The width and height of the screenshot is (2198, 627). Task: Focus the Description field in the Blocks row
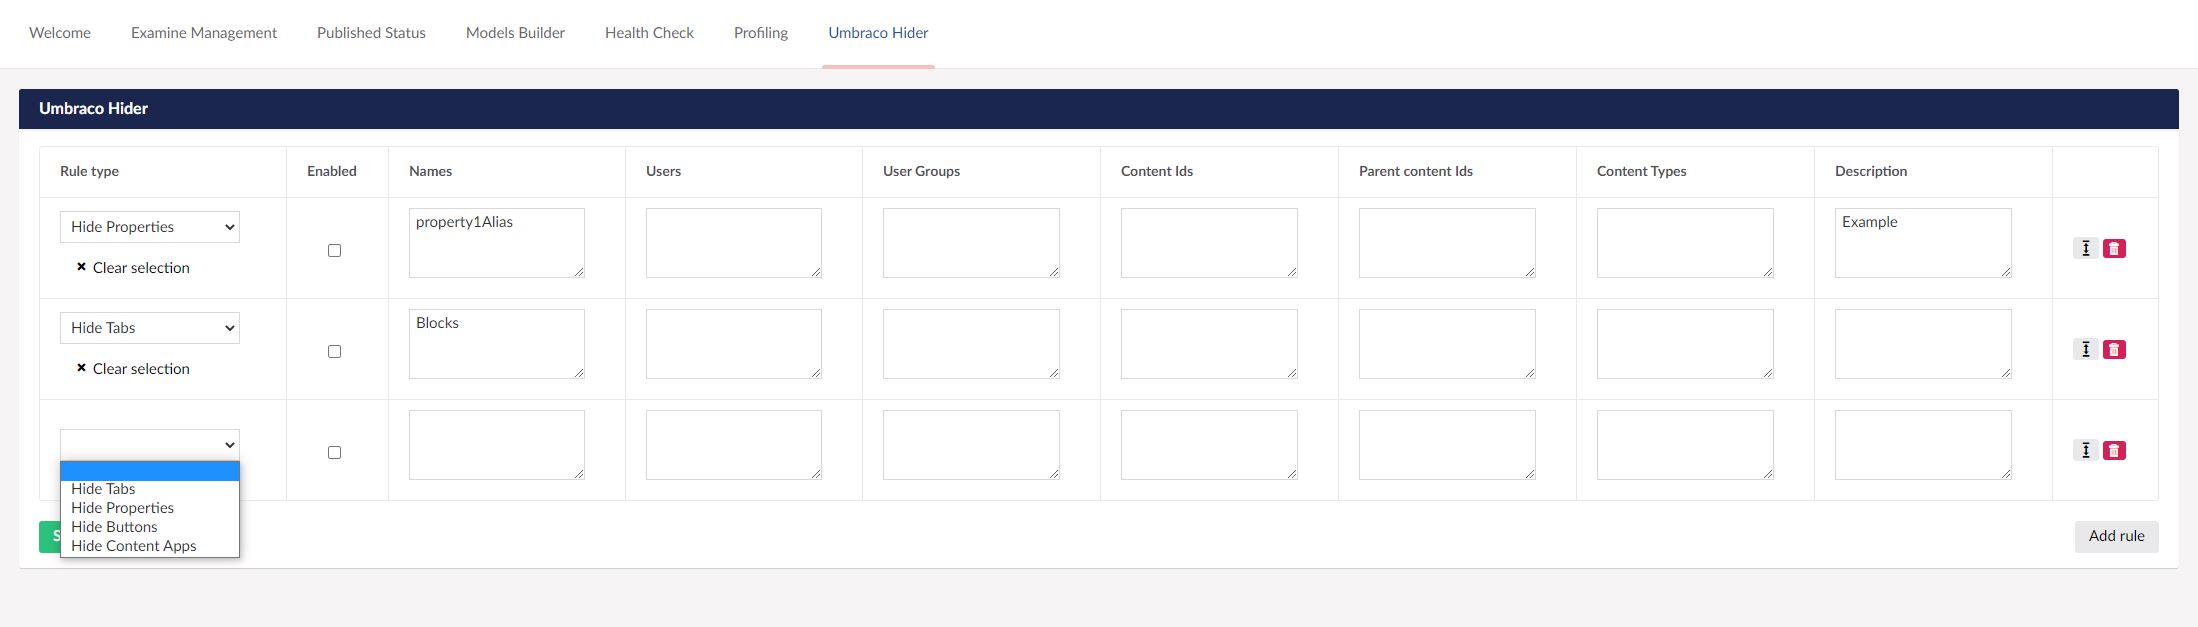click(1923, 344)
